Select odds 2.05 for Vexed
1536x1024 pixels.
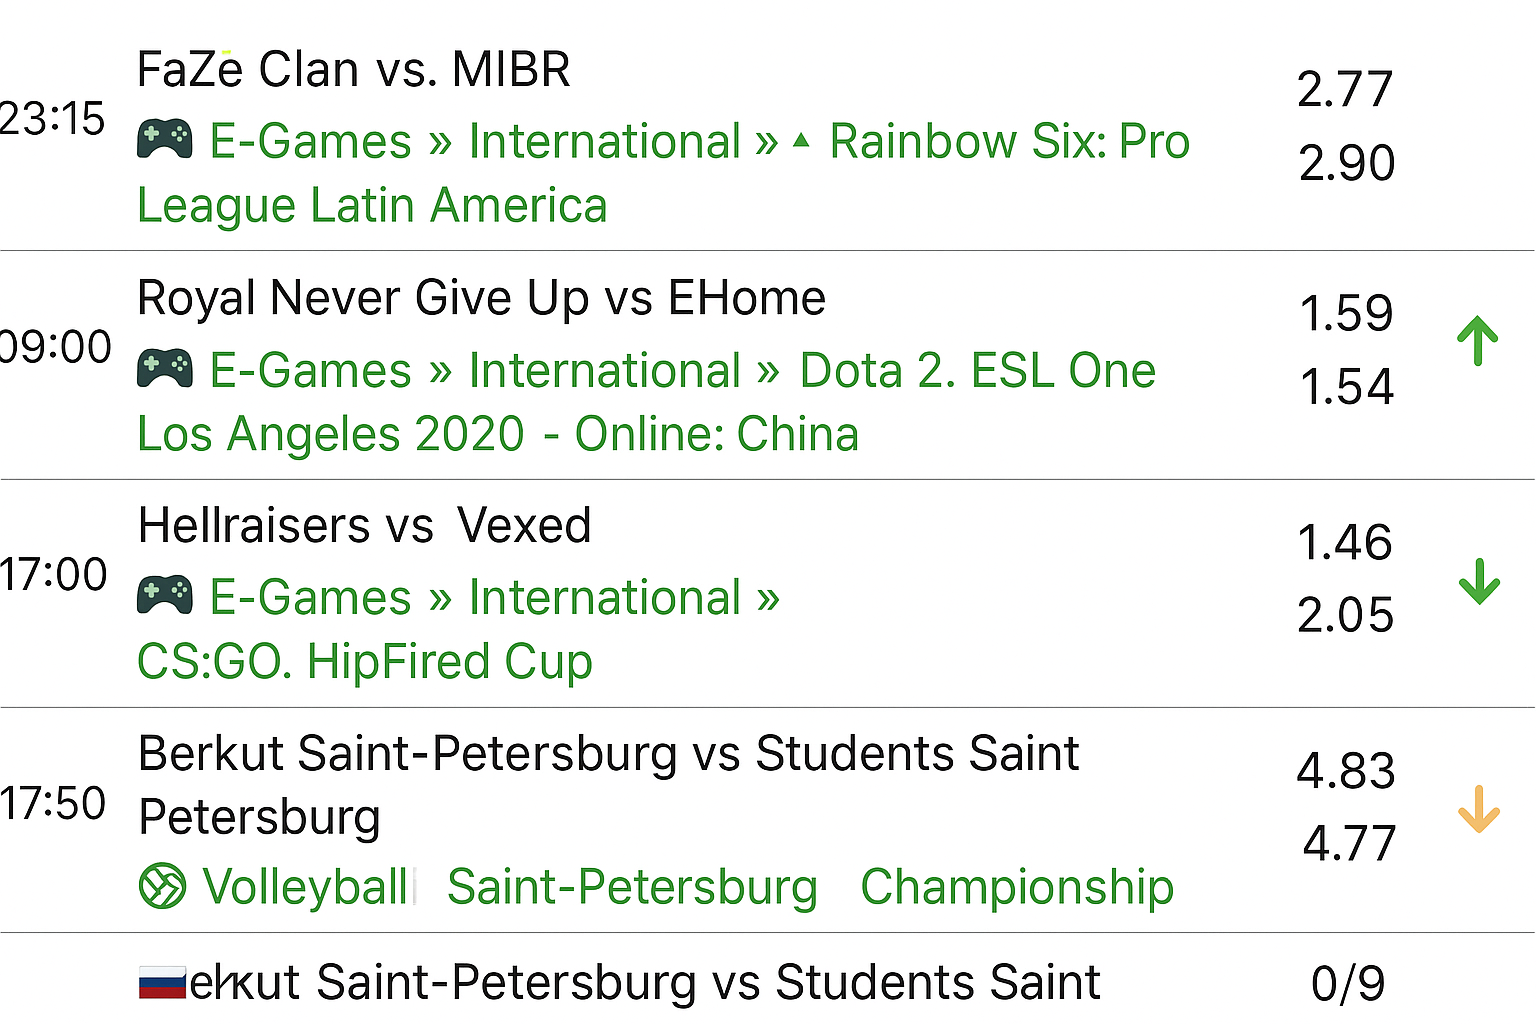click(x=1345, y=615)
